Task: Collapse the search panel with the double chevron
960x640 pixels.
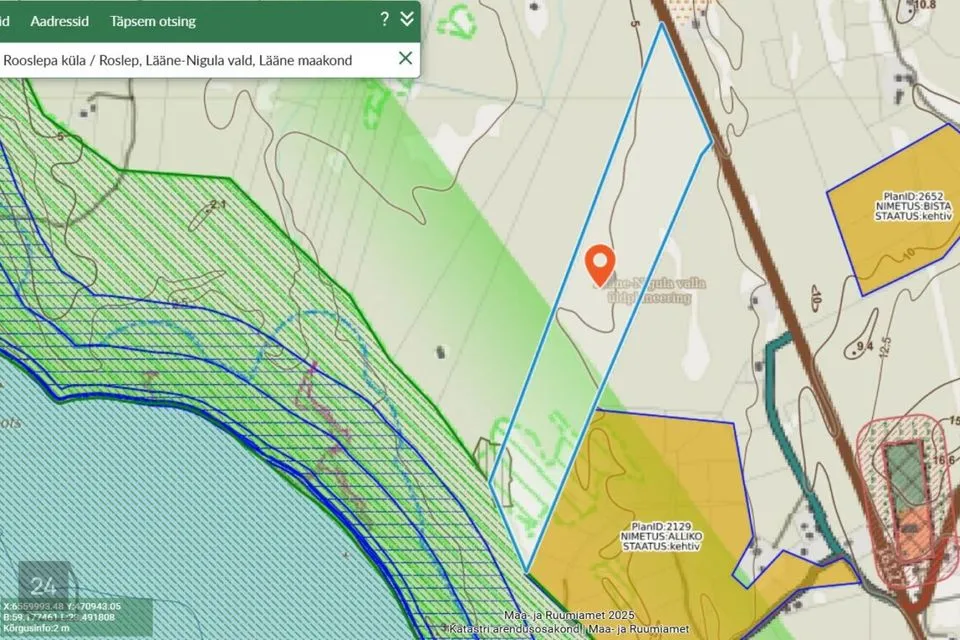Action: pyautogui.click(x=407, y=19)
